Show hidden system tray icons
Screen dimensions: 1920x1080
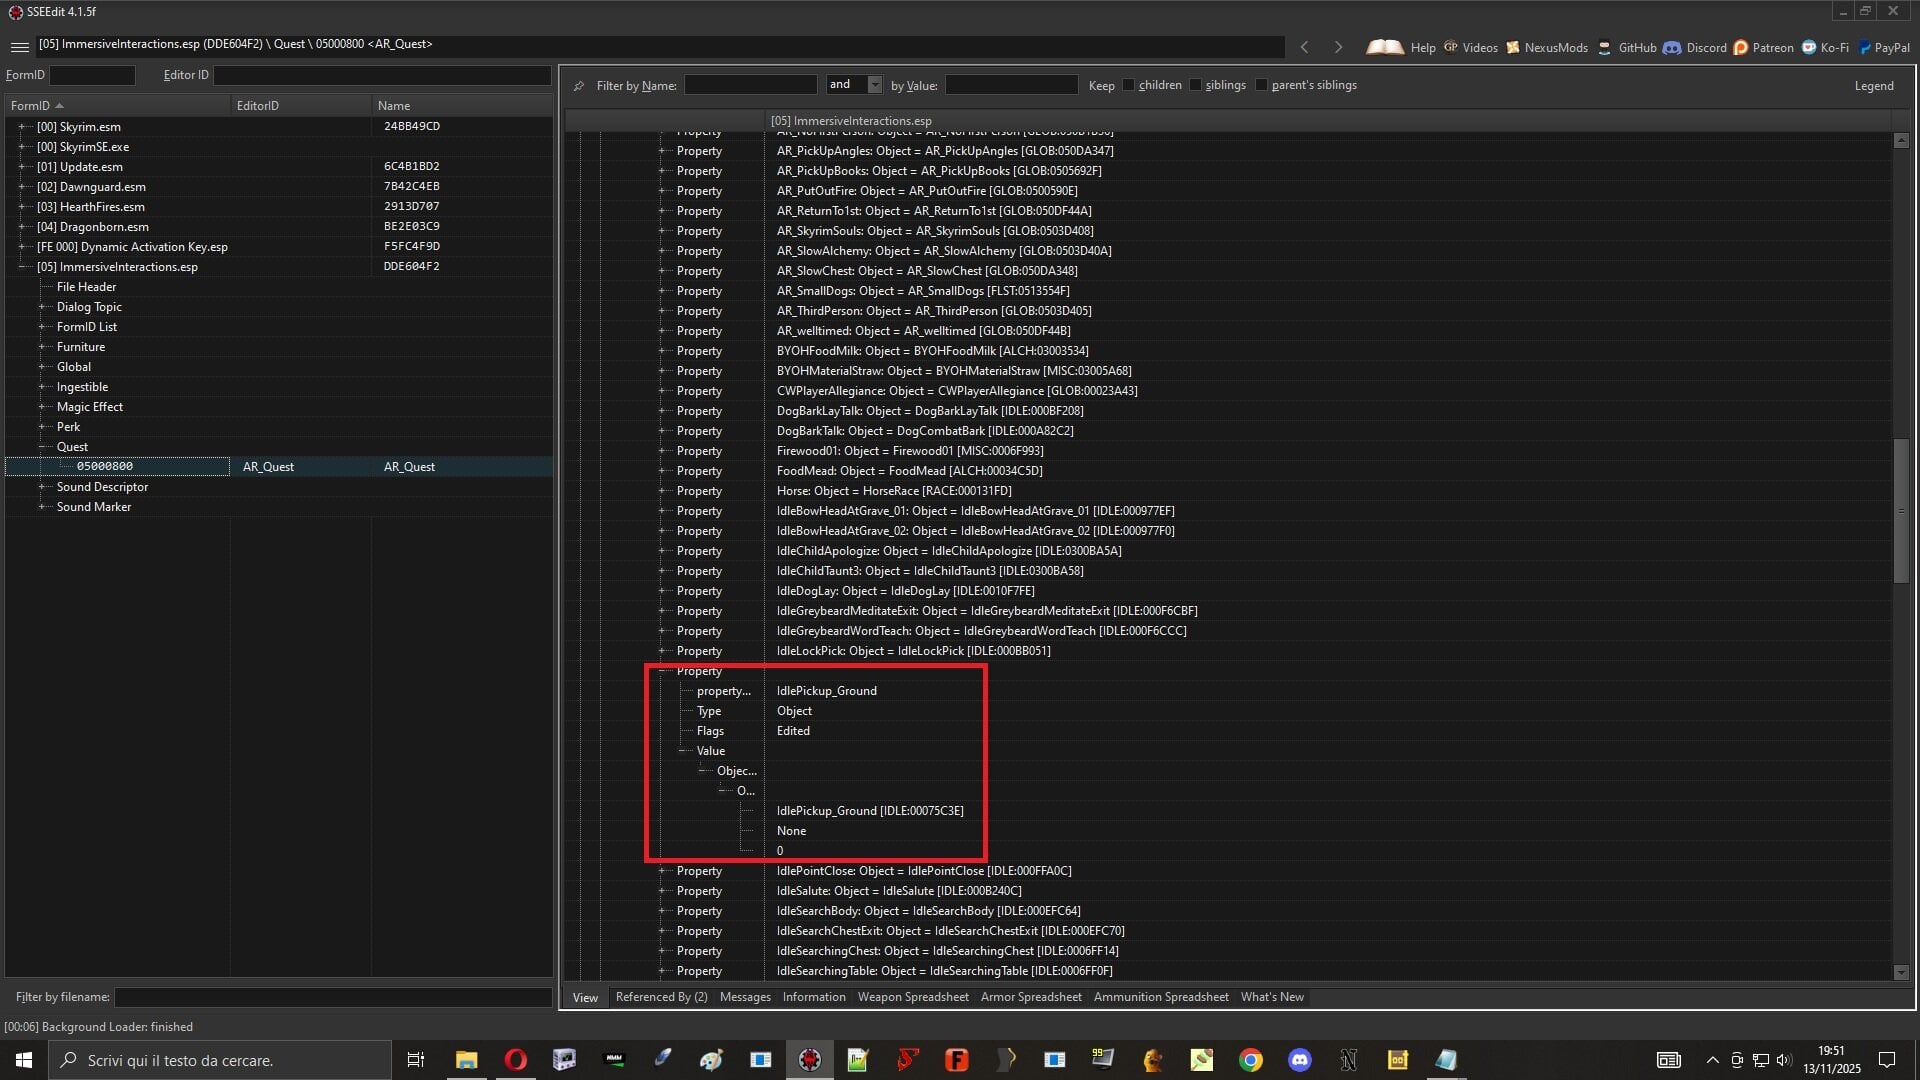pyautogui.click(x=1712, y=1060)
